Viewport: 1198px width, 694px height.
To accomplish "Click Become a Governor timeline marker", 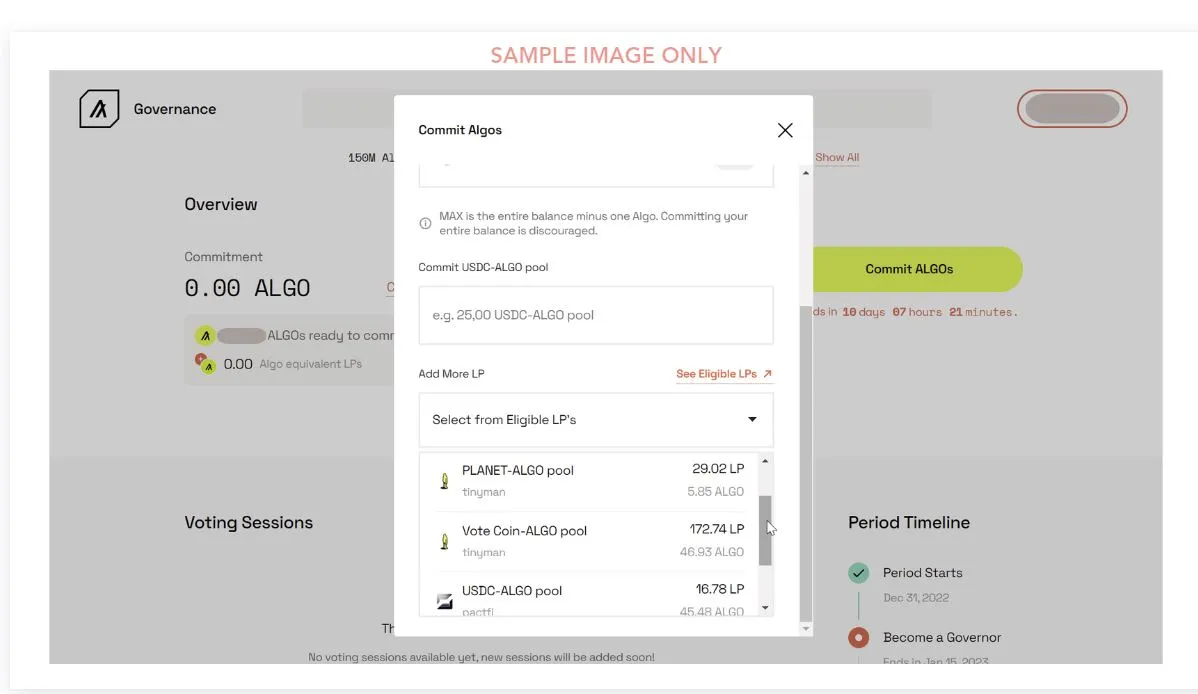I will click(x=859, y=637).
